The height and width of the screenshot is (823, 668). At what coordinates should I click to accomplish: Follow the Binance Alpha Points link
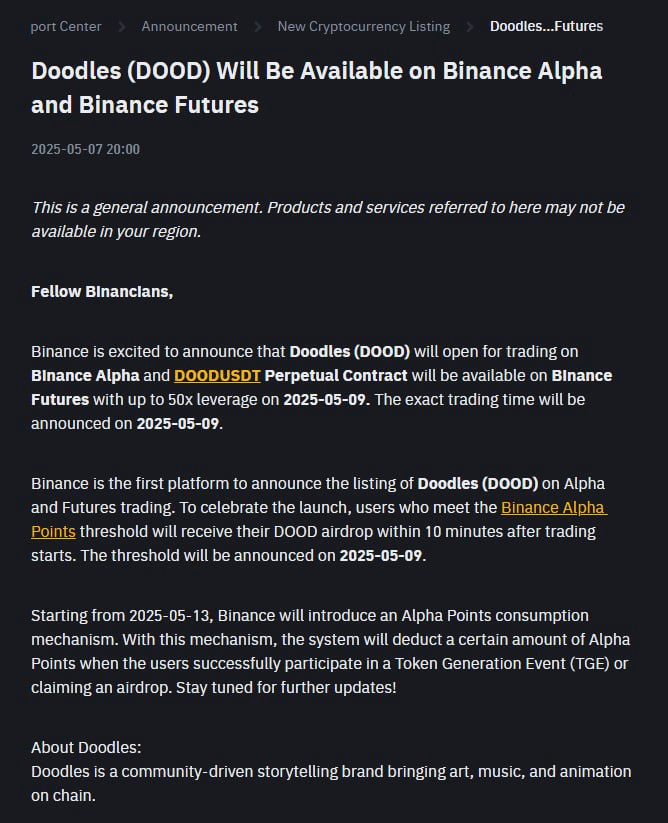[x=554, y=508]
